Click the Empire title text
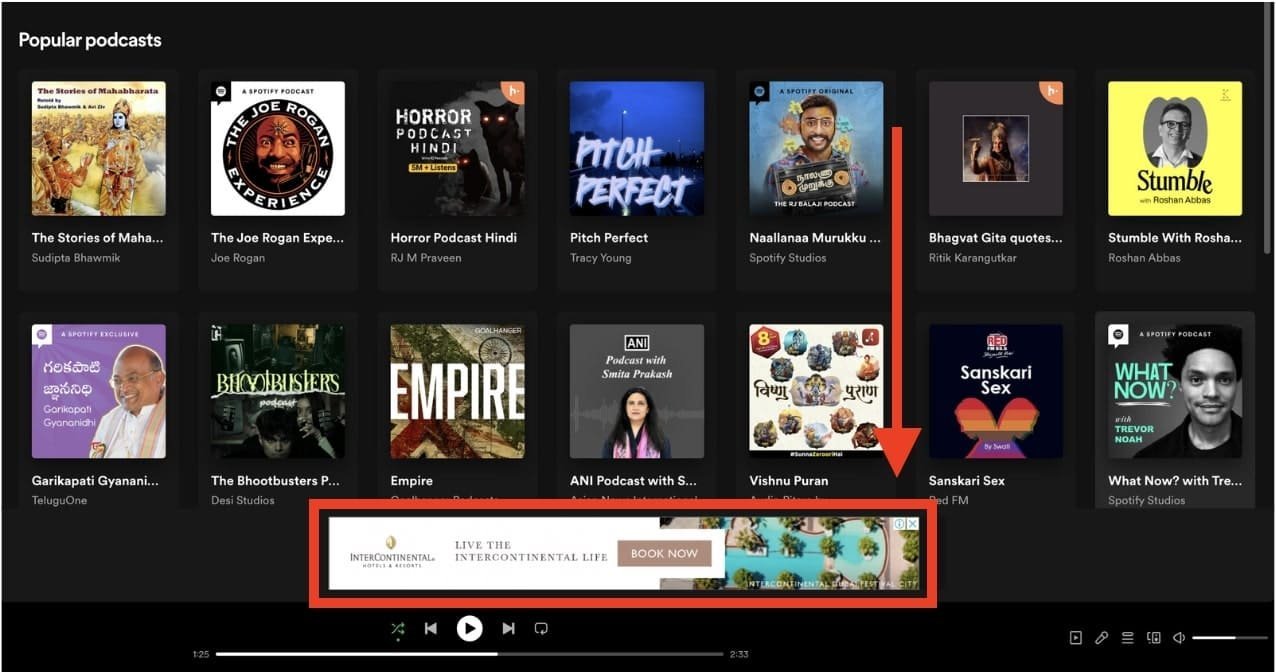The image size is (1276, 672). [411, 481]
